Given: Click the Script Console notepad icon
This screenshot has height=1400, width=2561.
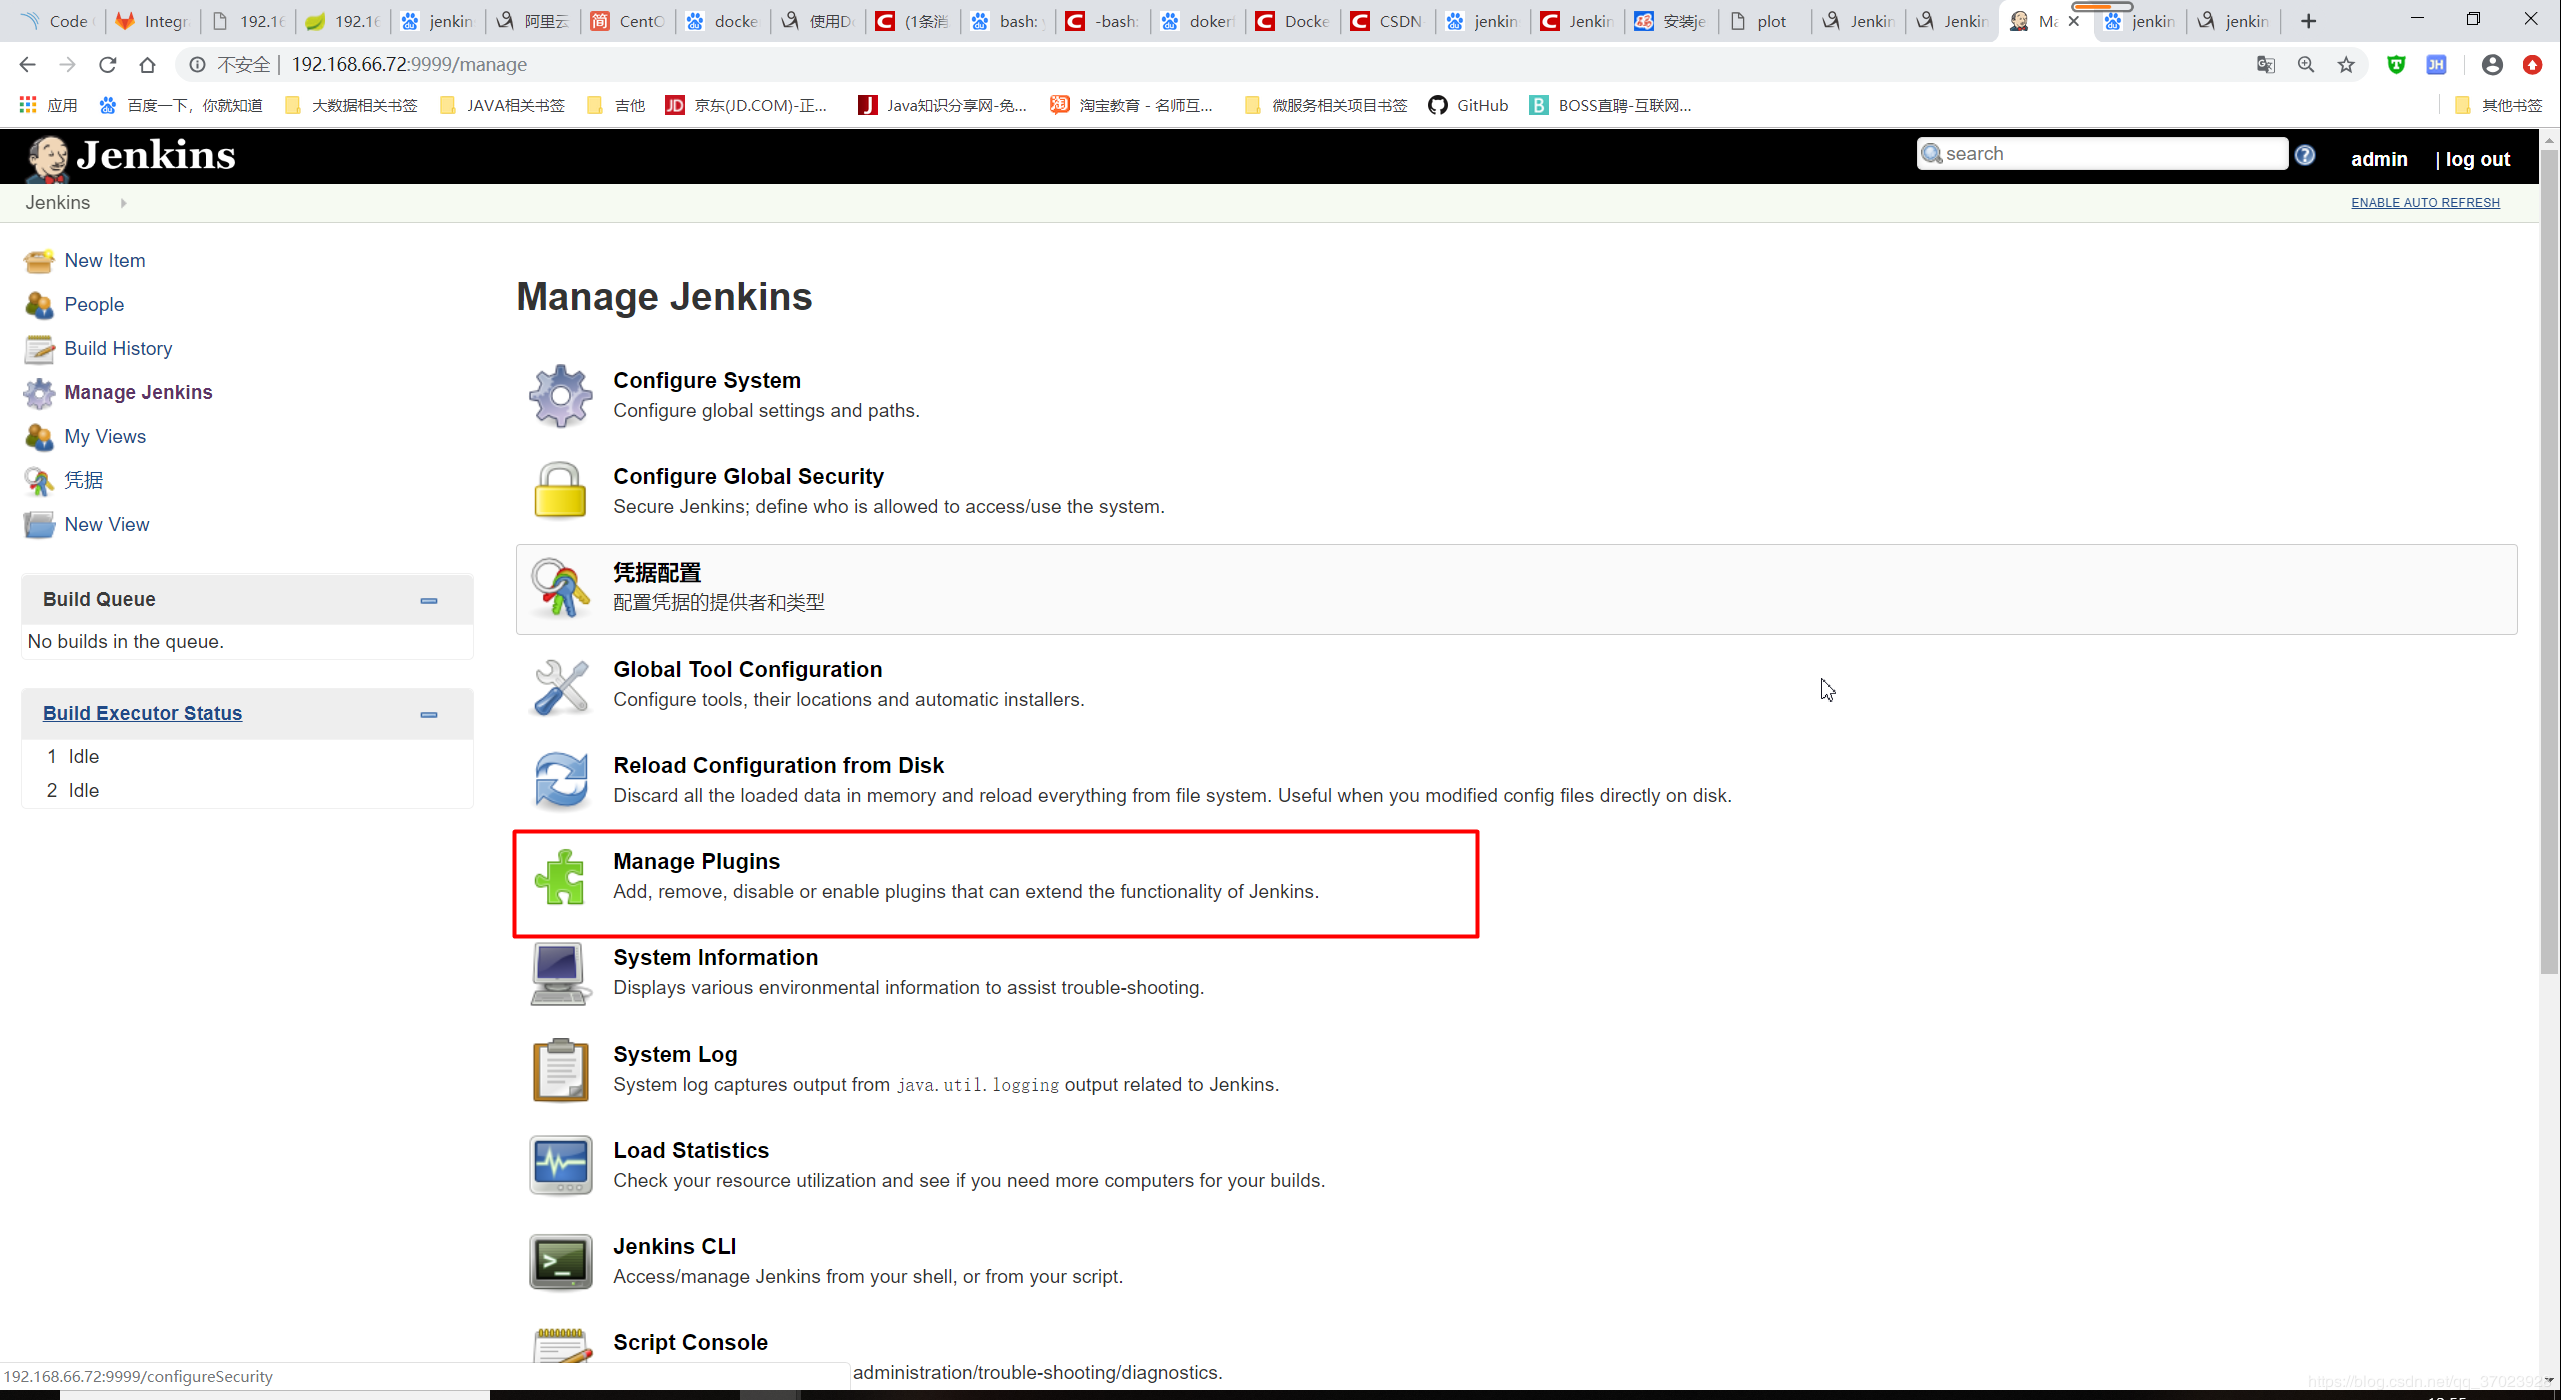Looking at the screenshot, I should 560,1345.
